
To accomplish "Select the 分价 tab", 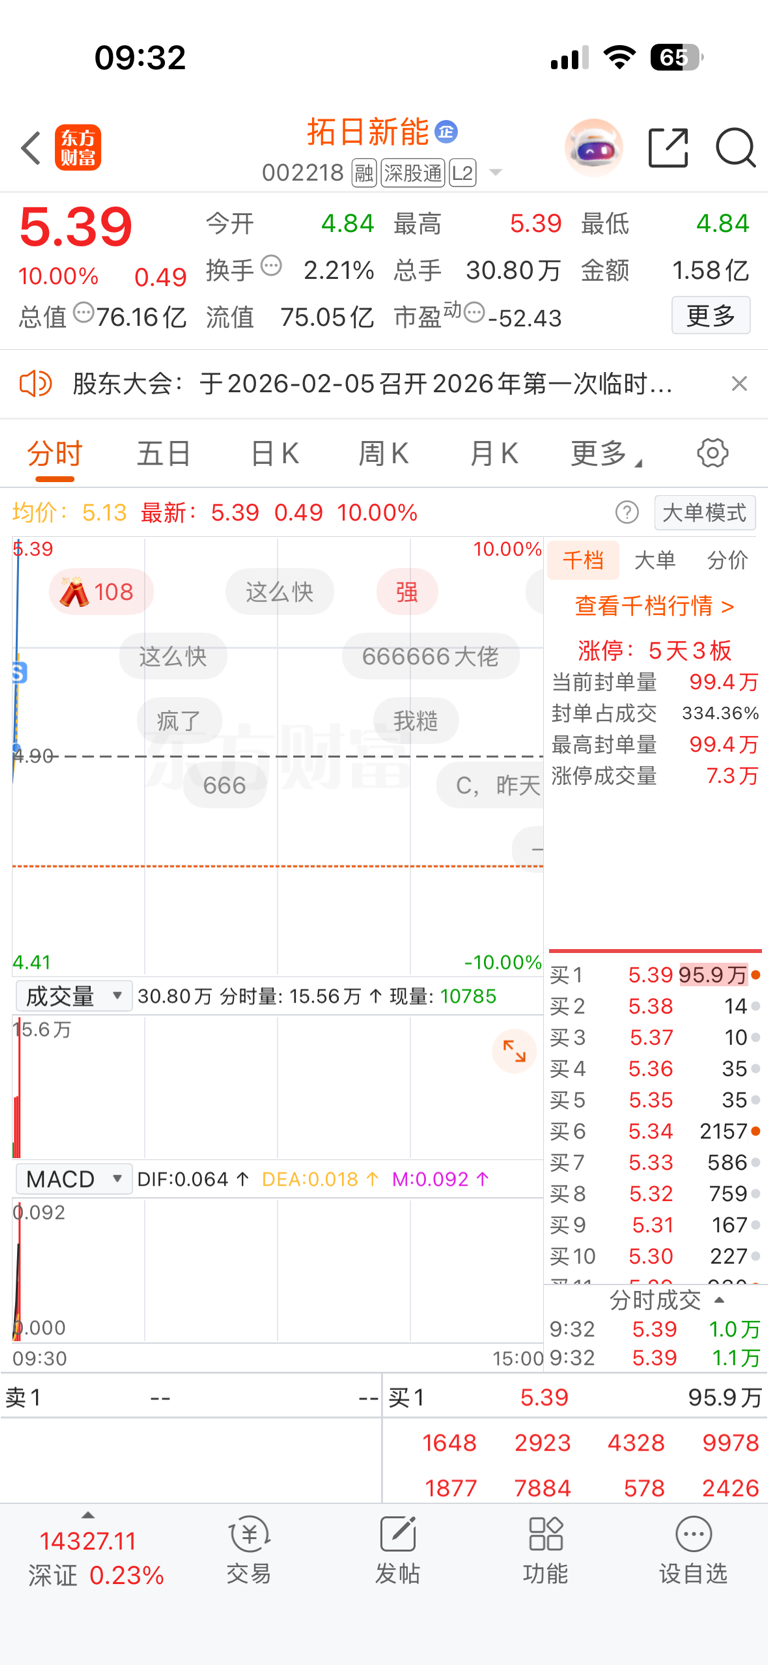I will [x=727, y=560].
